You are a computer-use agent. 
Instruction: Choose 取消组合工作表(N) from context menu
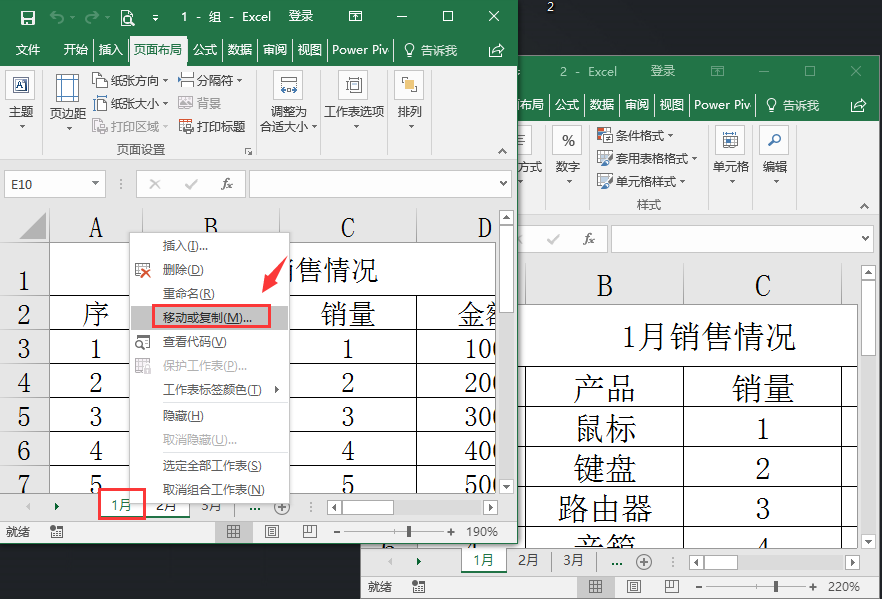pyautogui.click(x=209, y=490)
